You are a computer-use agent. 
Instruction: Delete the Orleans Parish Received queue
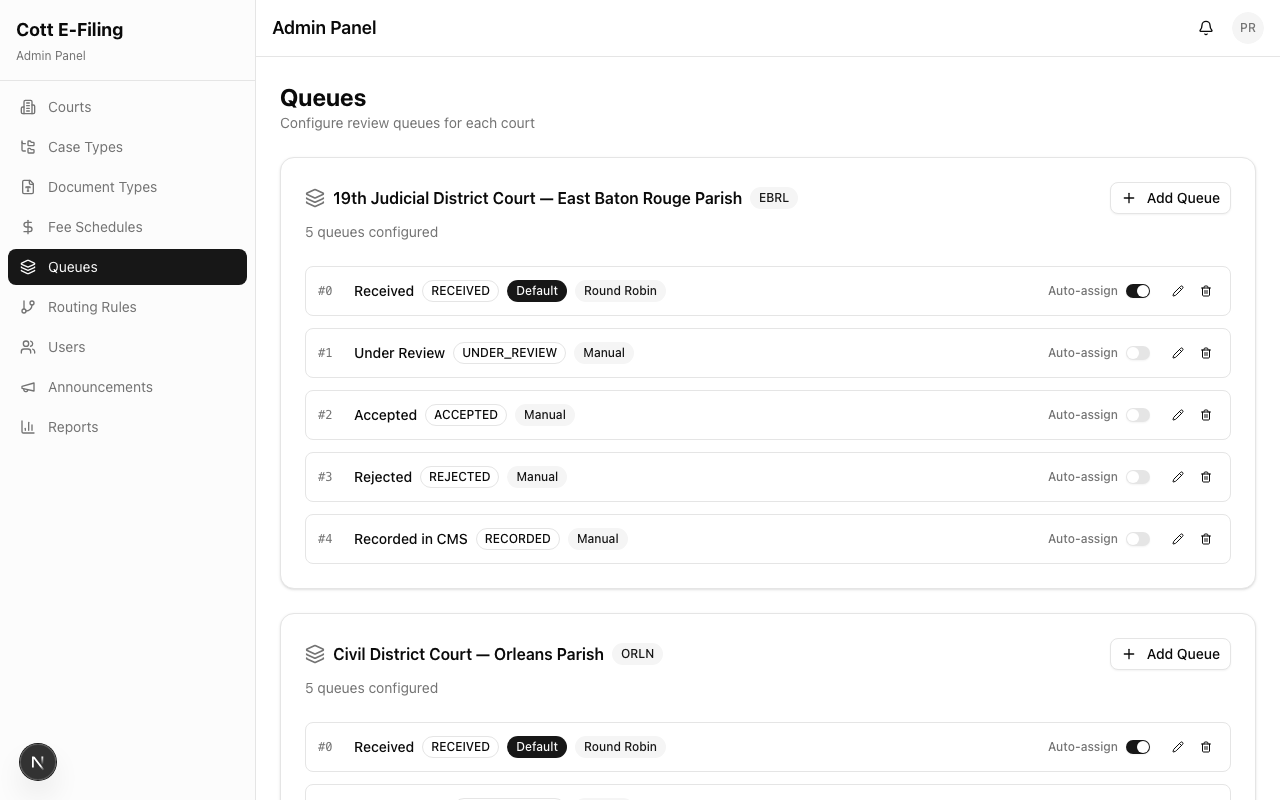click(x=1206, y=747)
